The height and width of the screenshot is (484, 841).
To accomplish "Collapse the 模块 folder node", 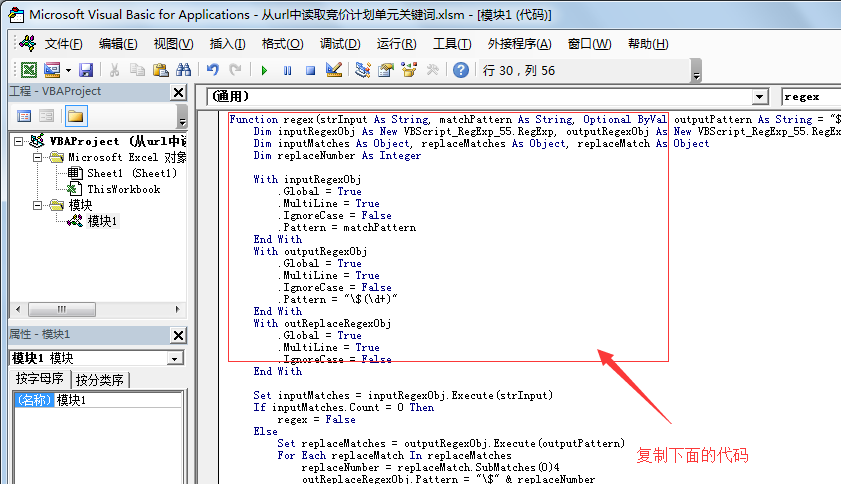I will (37, 206).
